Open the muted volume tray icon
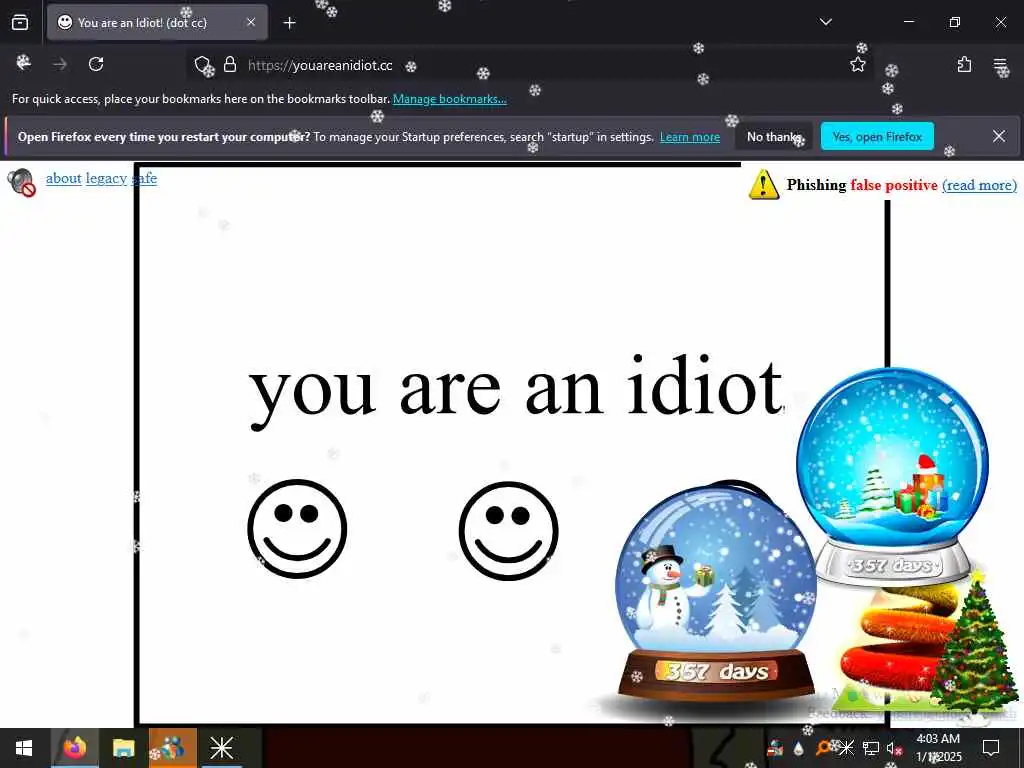Screen dimensions: 1024x768 pyautogui.click(x=894, y=748)
